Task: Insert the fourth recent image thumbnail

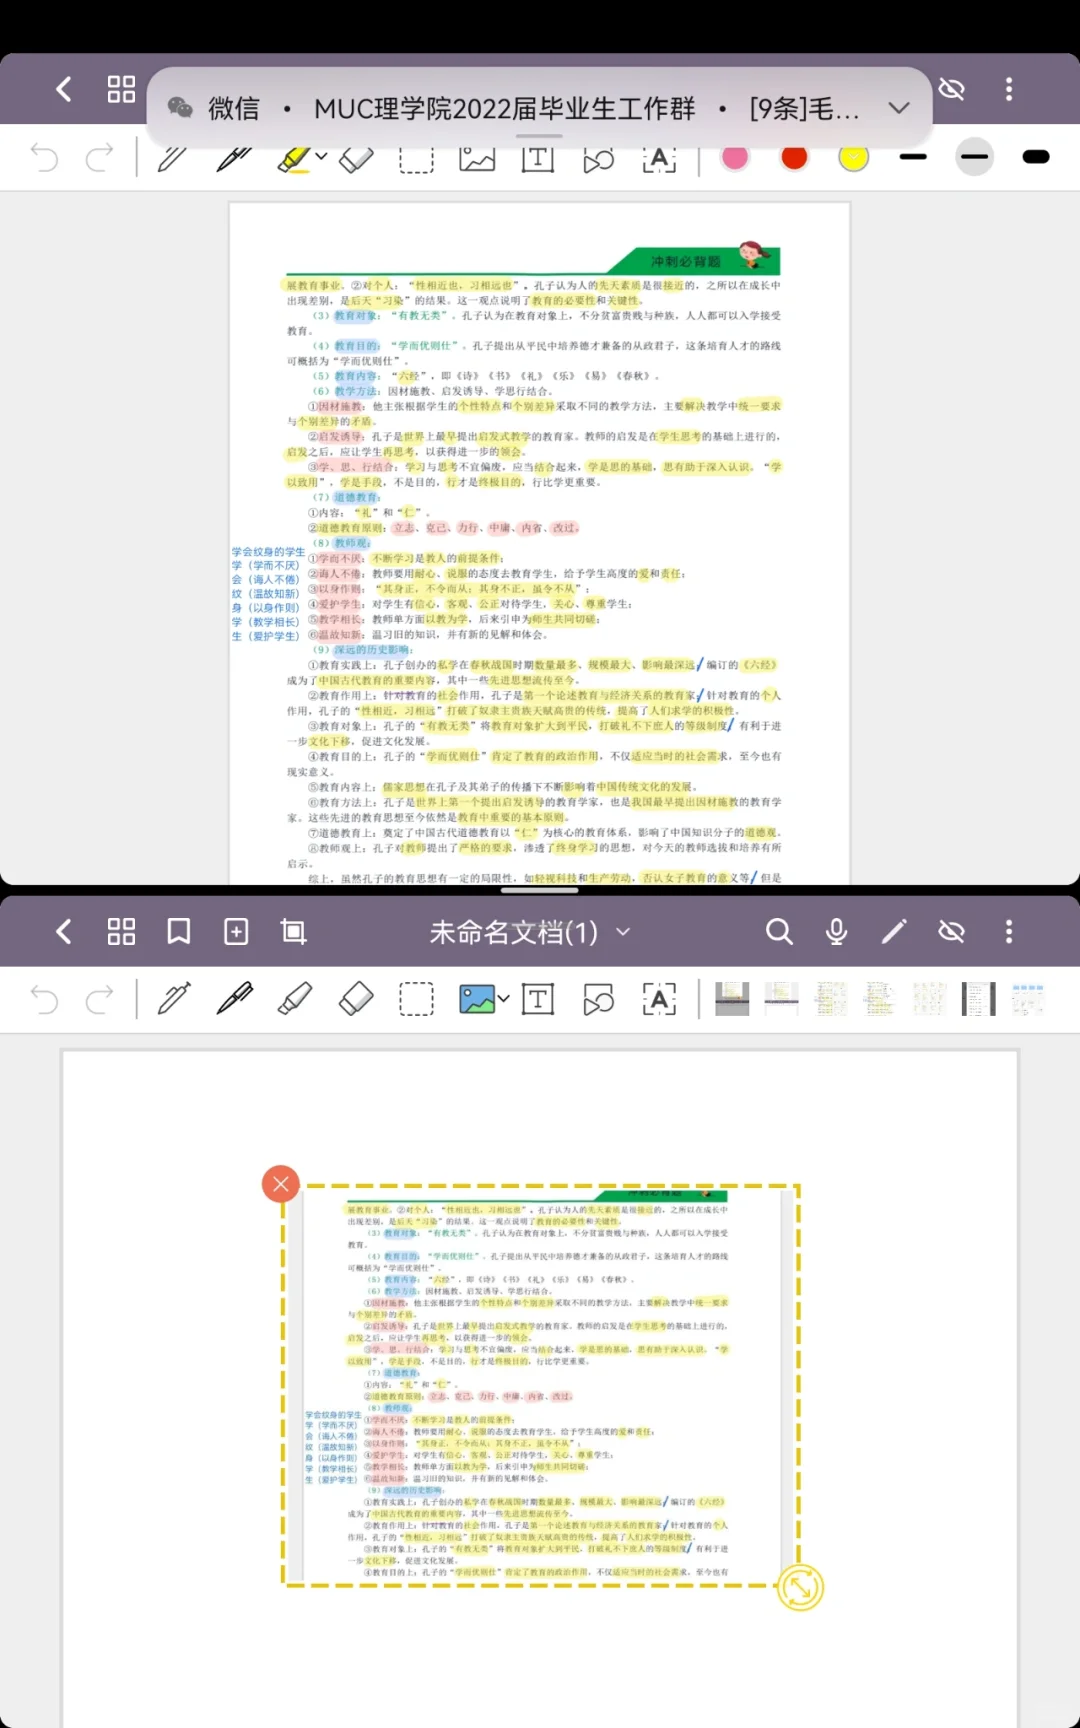Action: click(x=879, y=999)
